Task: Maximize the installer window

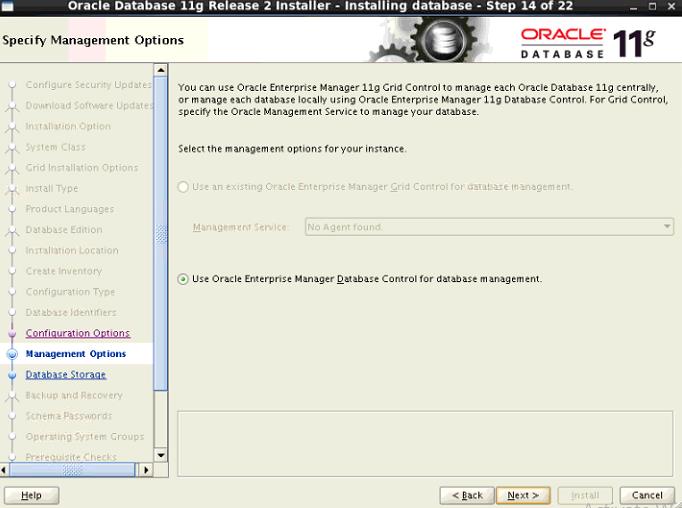Action: click(652, 7)
